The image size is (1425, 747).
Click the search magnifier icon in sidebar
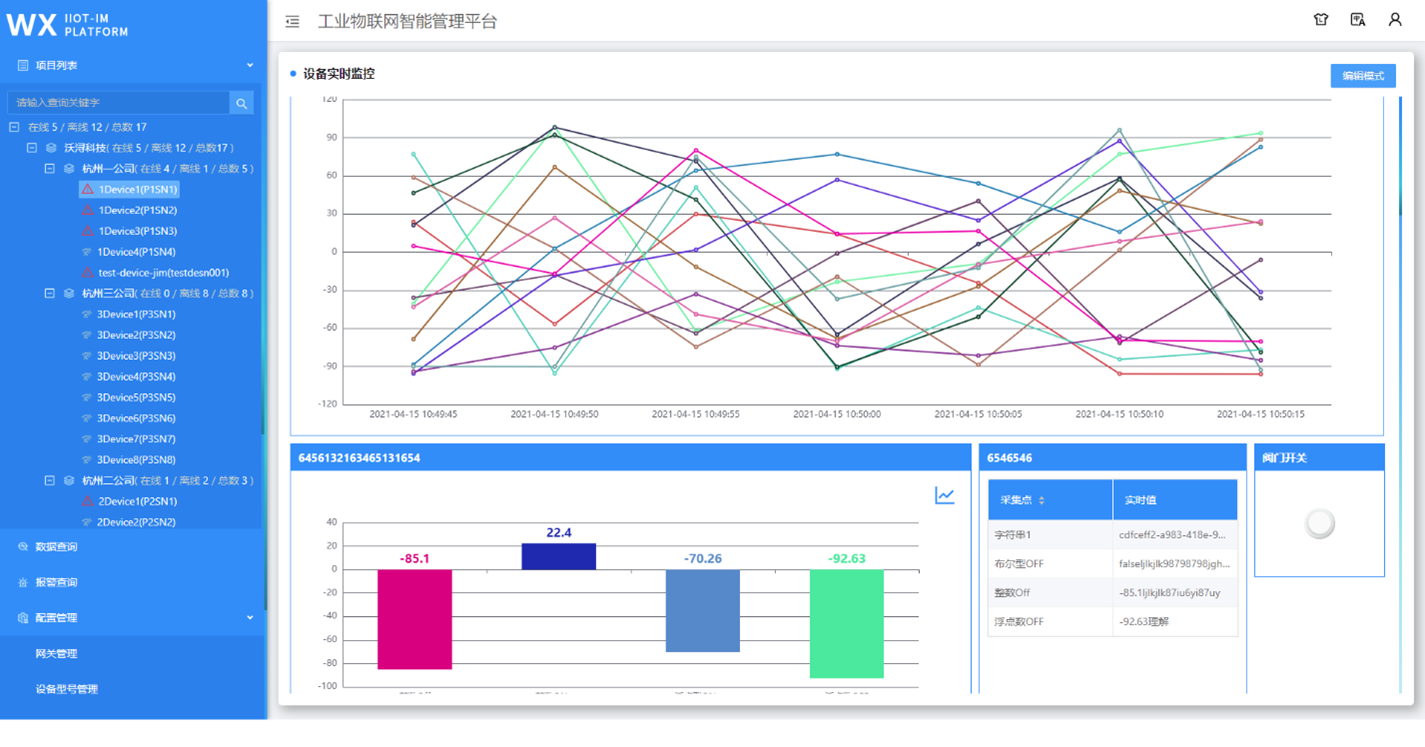click(x=241, y=103)
